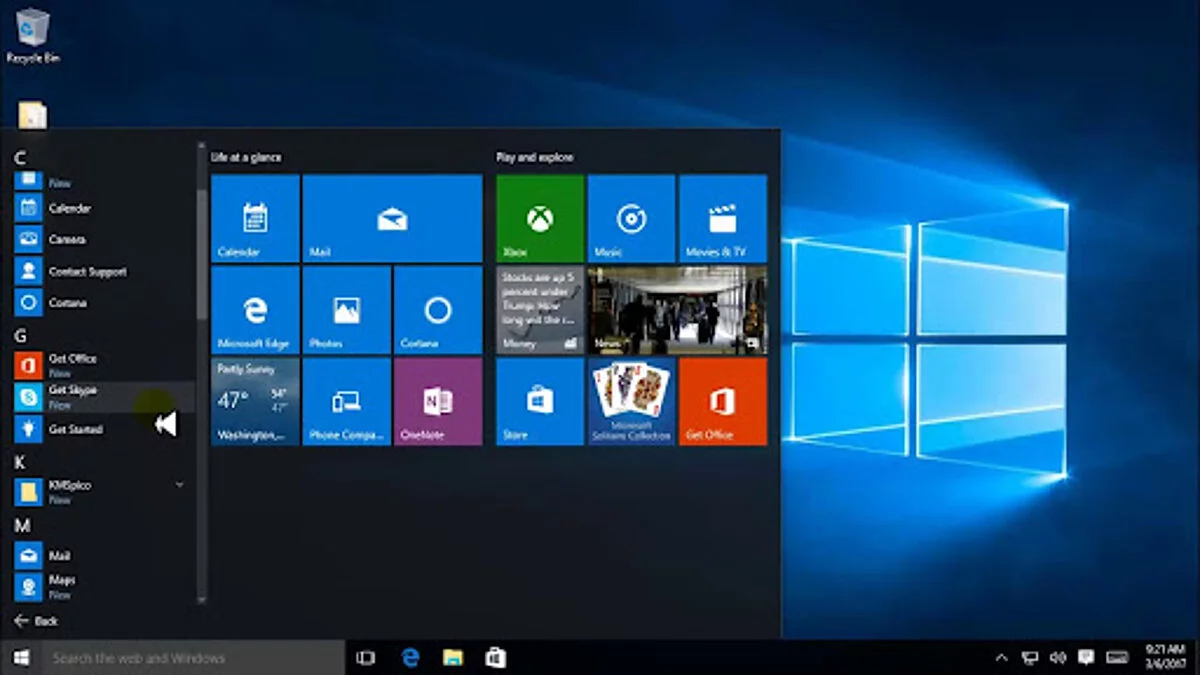The height and width of the screenshot is (675, 1200).
Task: Open the OneNote tile
Action: [x=438, y=401]
